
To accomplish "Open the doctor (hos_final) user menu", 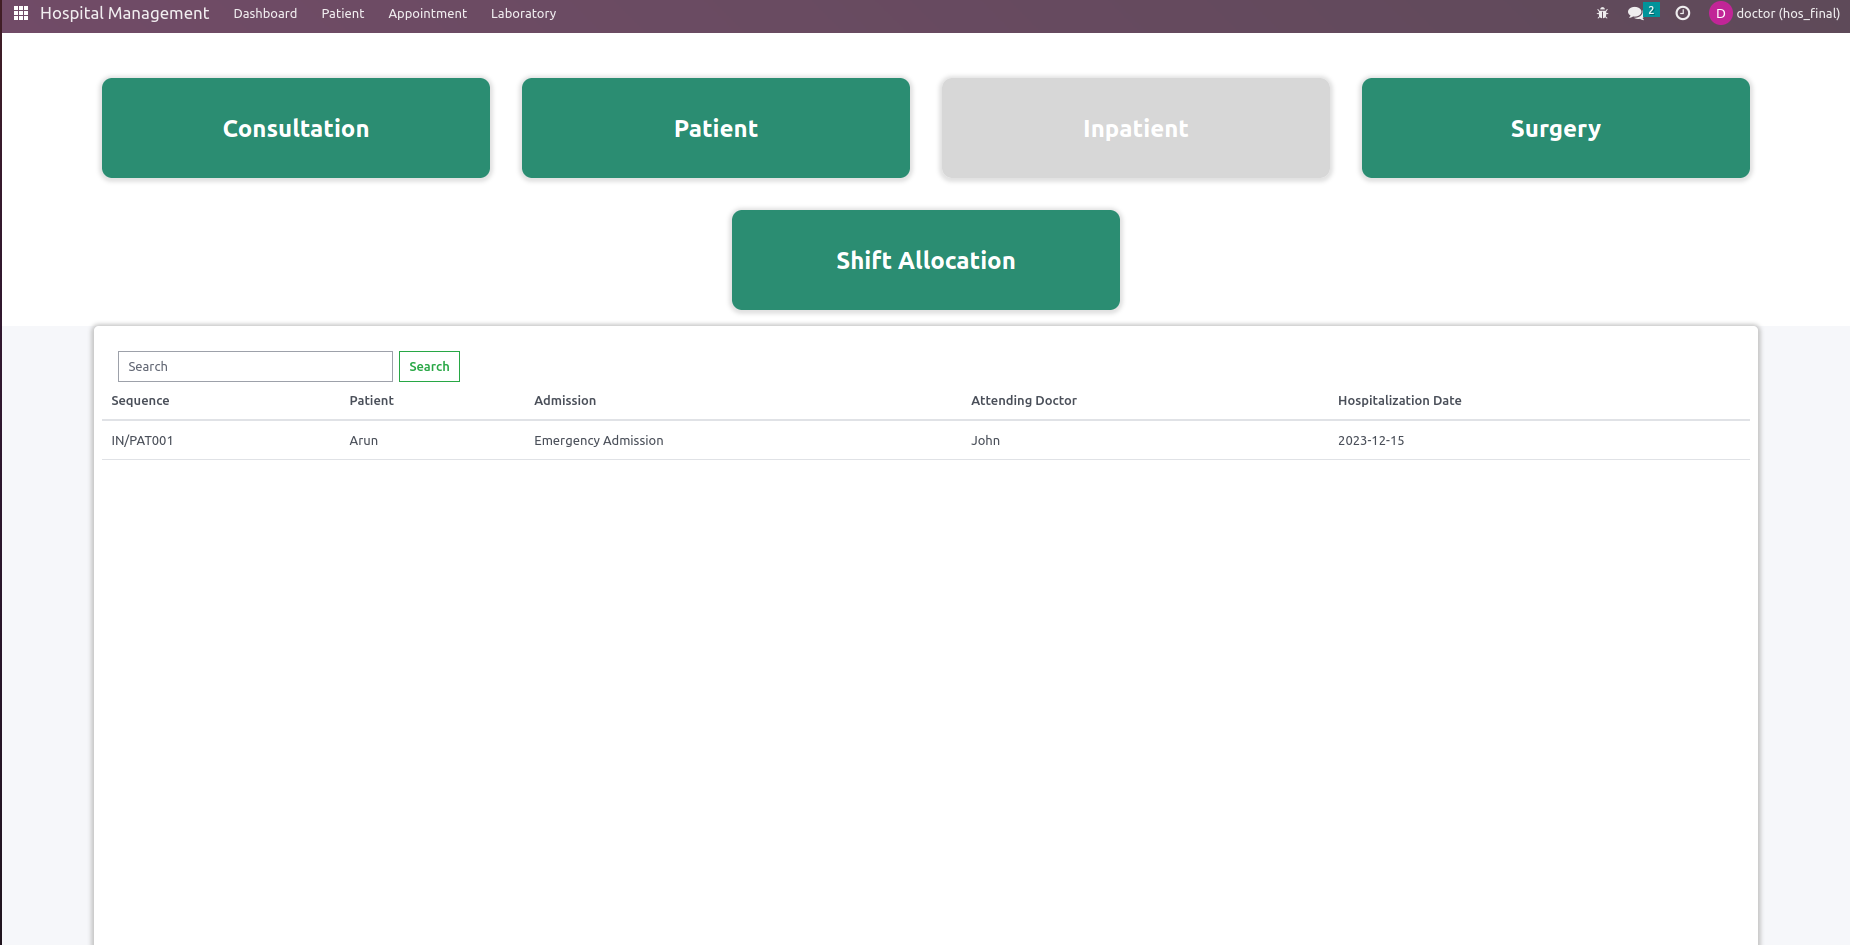I will pyautogui.click(x=1787, y=13).
